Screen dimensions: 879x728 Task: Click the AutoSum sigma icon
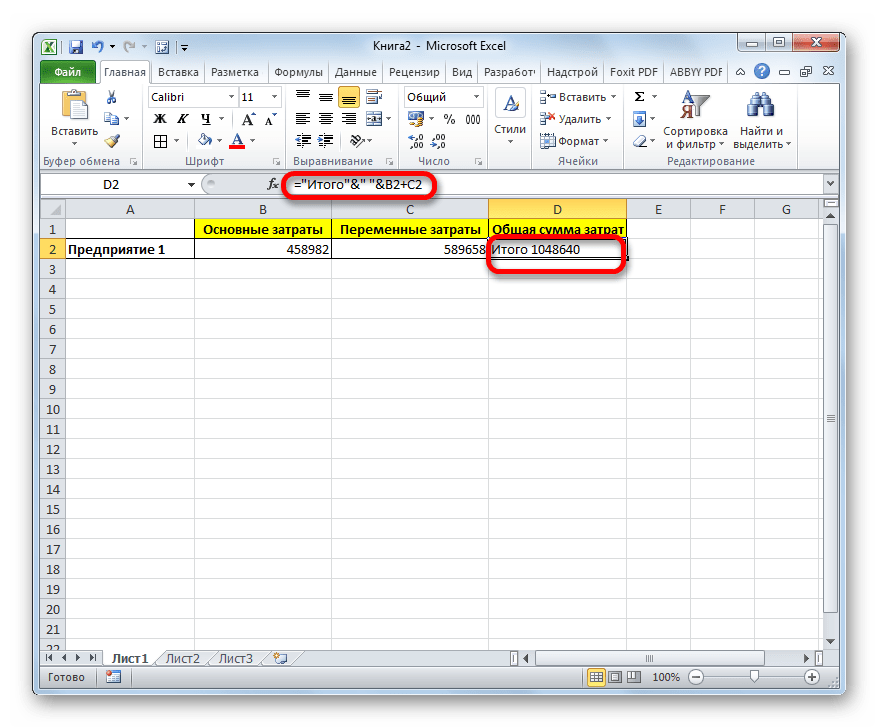click(638, 97)
